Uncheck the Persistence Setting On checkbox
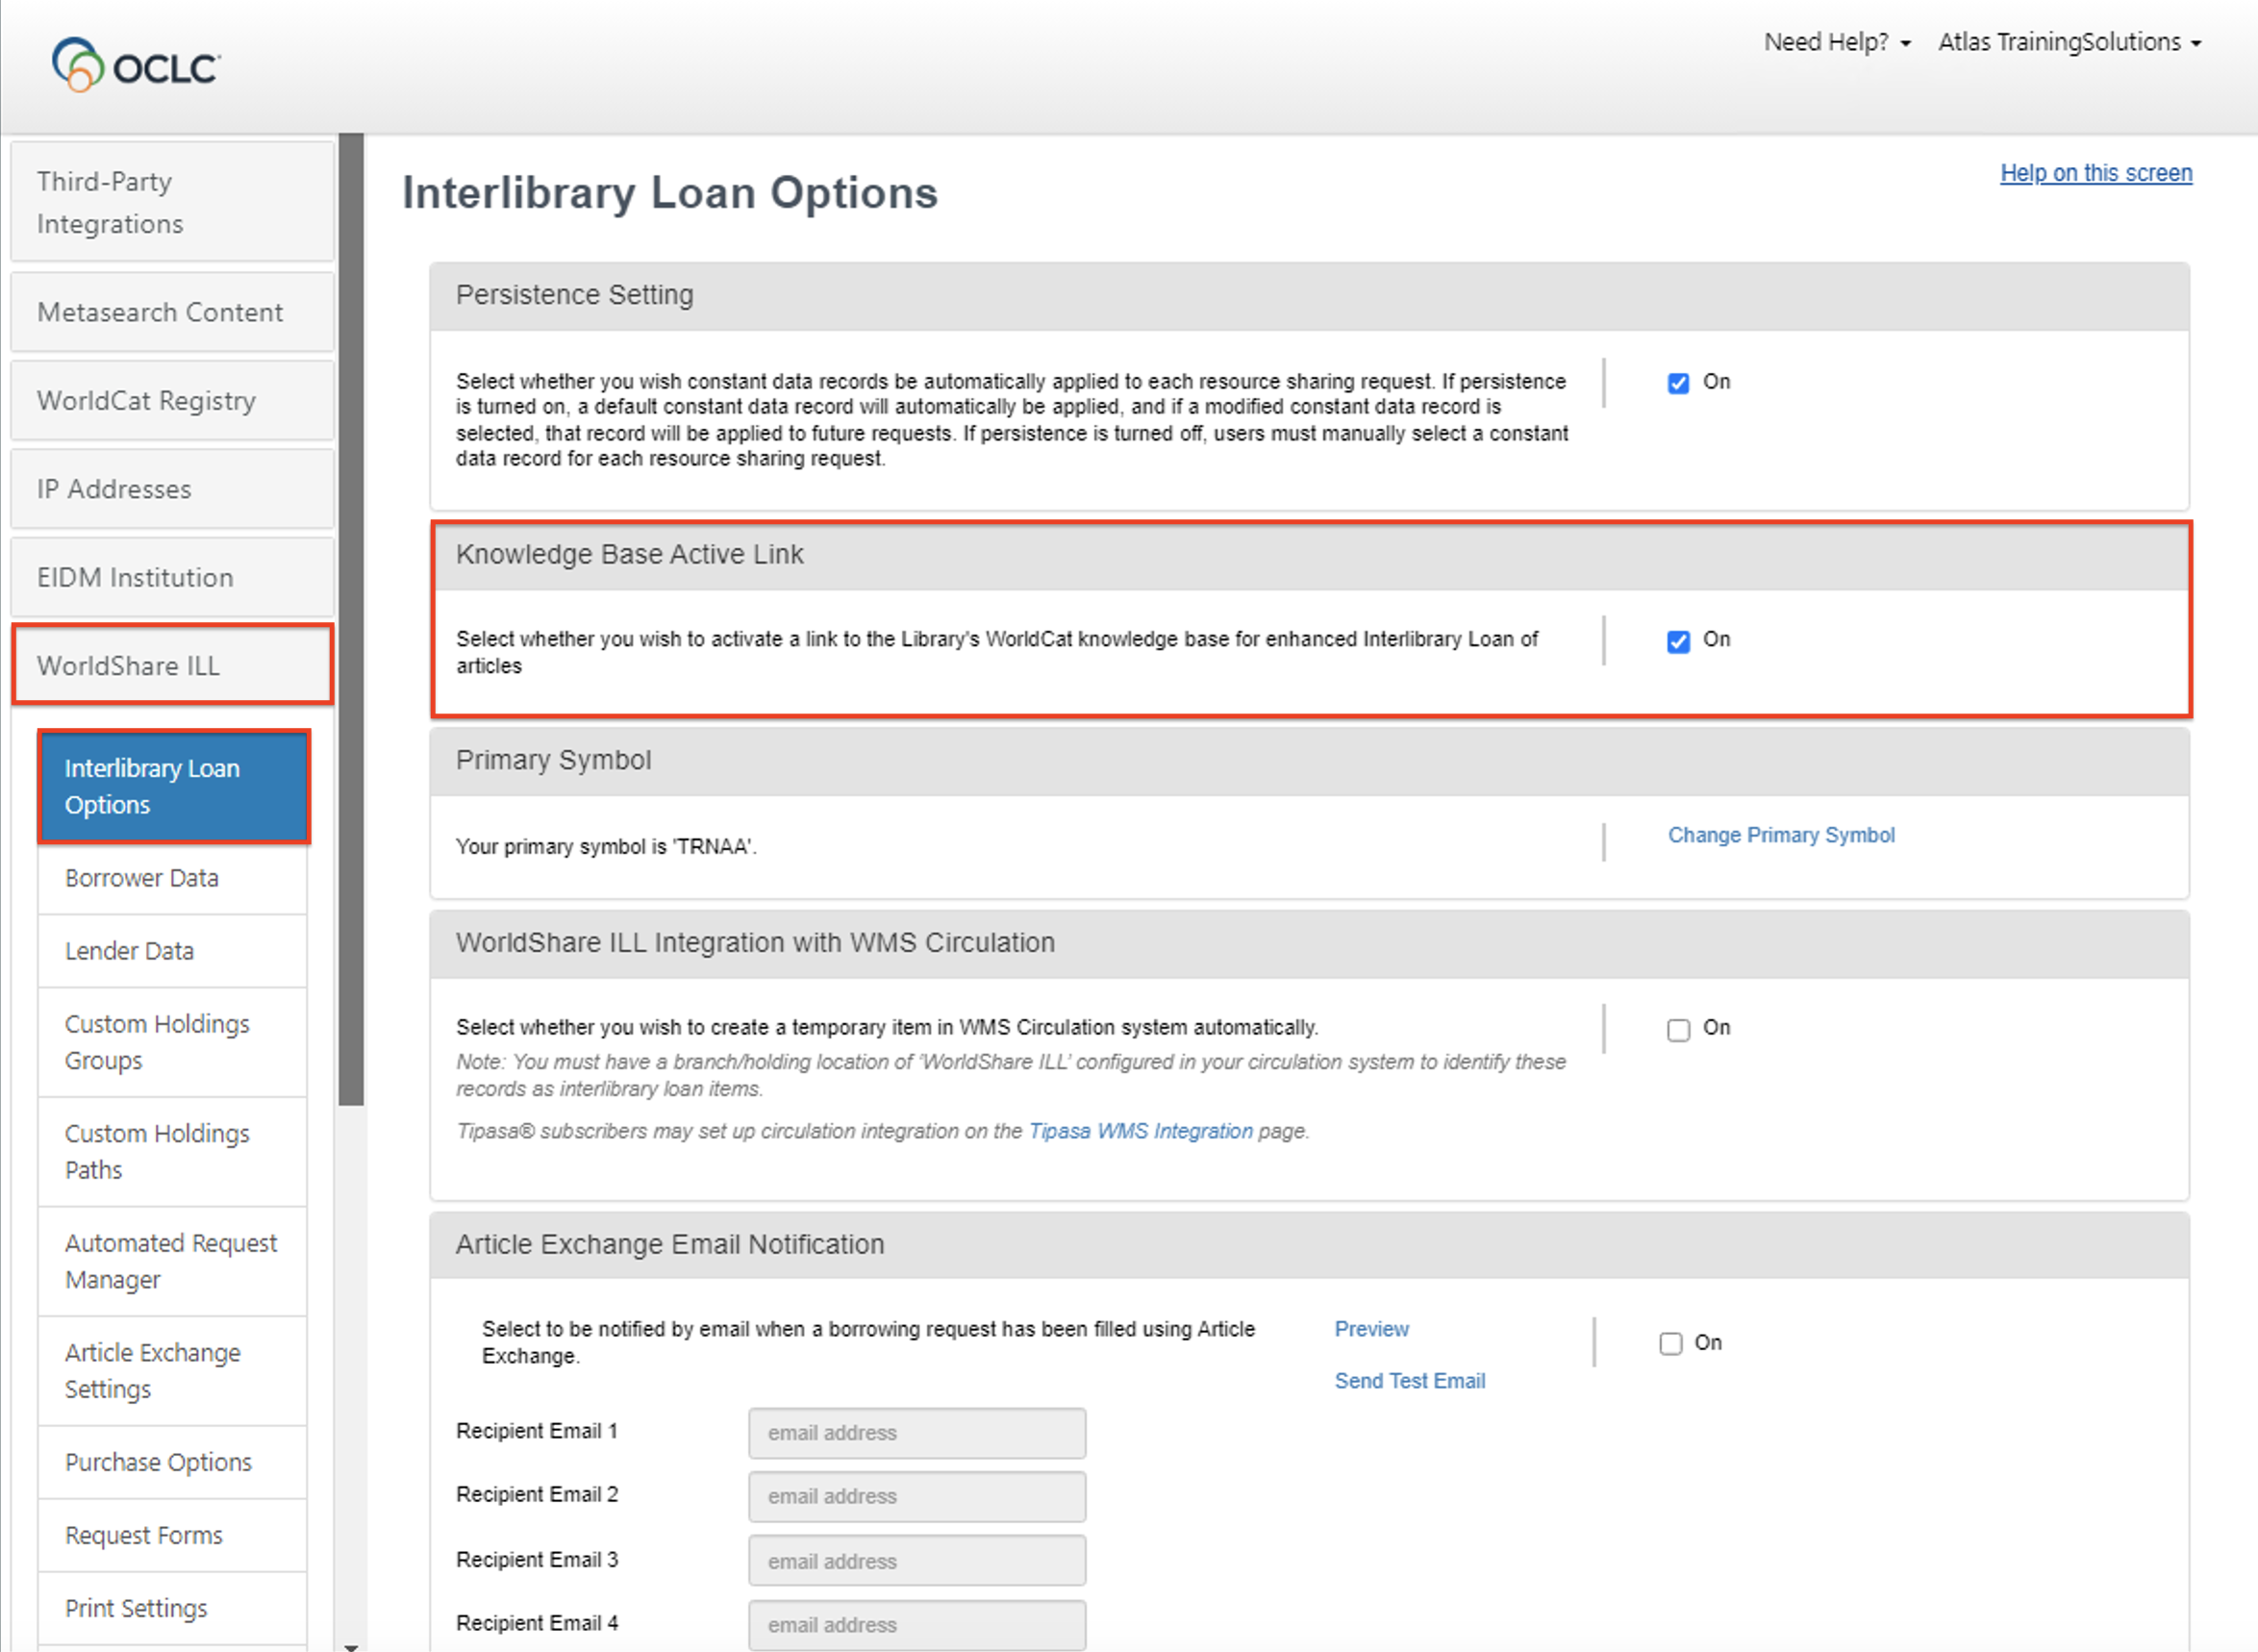The image size is (2258, 1652). [1678, 383]
